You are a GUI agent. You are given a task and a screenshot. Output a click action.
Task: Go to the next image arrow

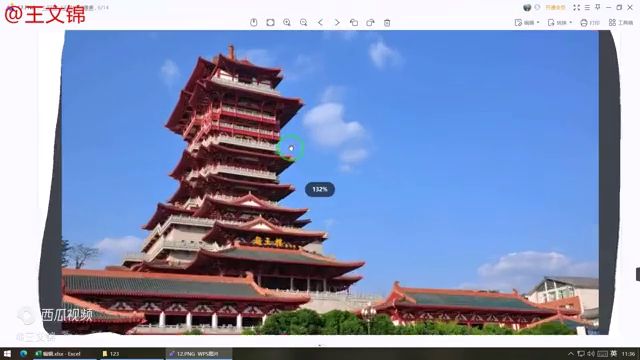(337, 22)
